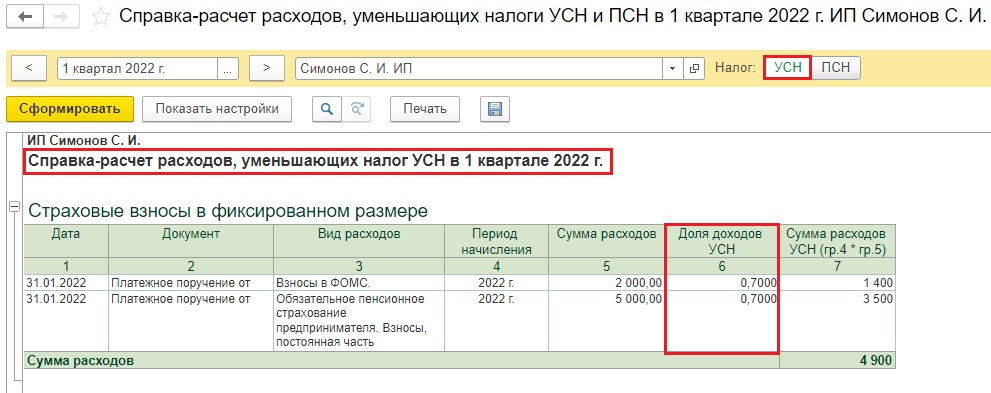Screen dimensions: 991x393
Task: Select the 'Платежное поручение от' cell in ФОМС row
Action: [x=191, y=282]
